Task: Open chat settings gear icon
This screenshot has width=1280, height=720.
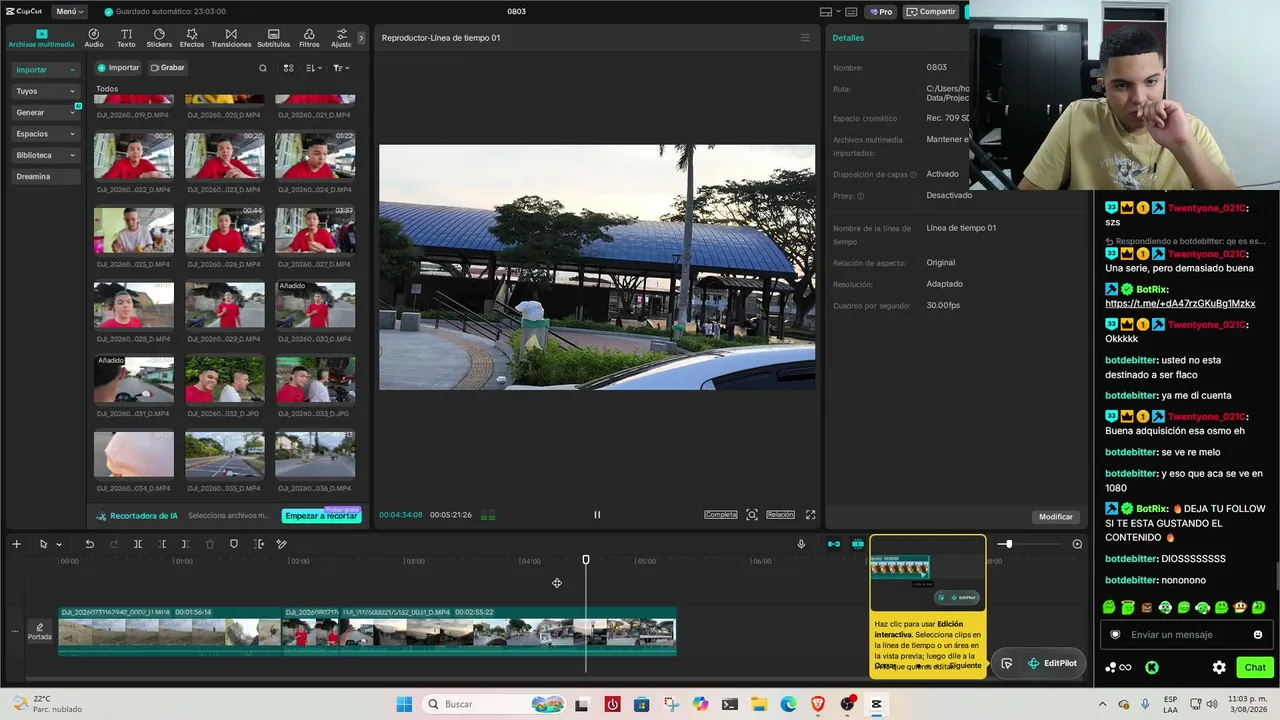Action: click(x=1219, y=667)
